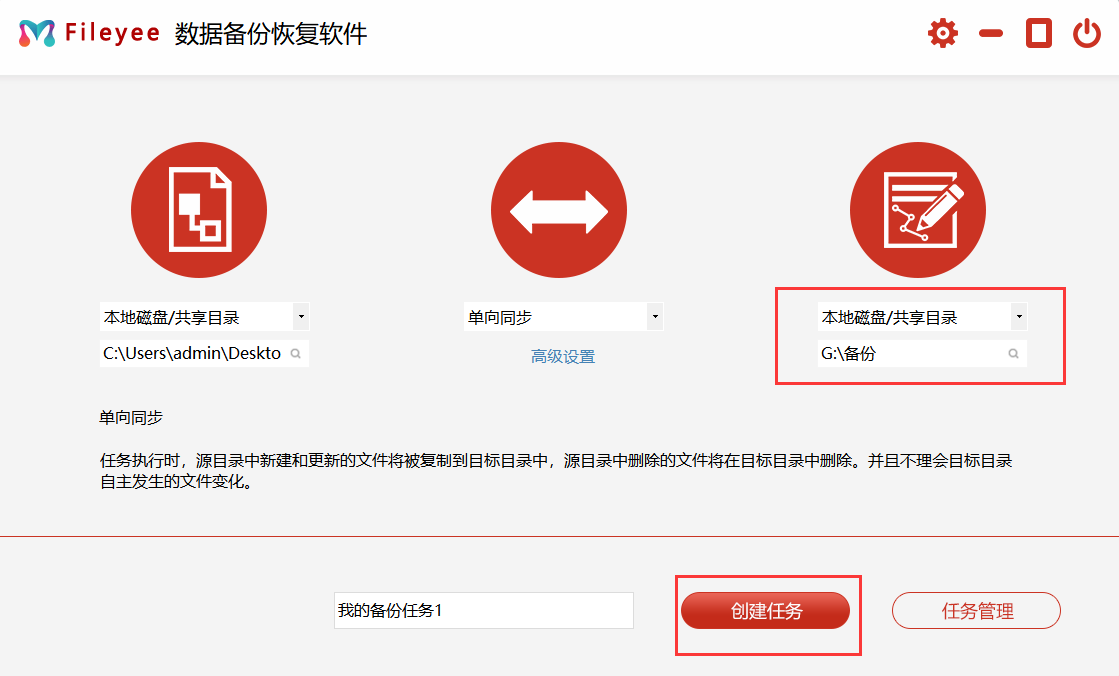This screenshot has height=676, width=1119.
Task: Open the 单向同步 sync mode dropdown
Action: tap(655, 318)
